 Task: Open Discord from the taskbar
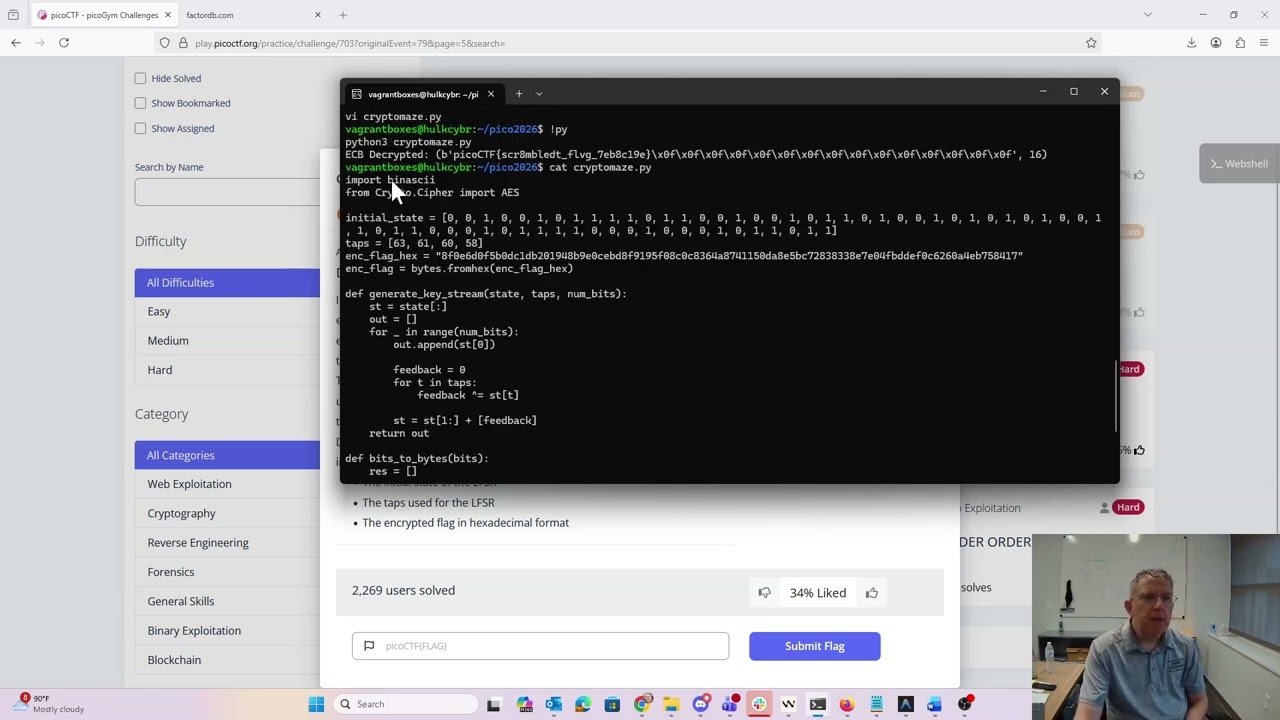pyautogui.click(x=701, y=704)
